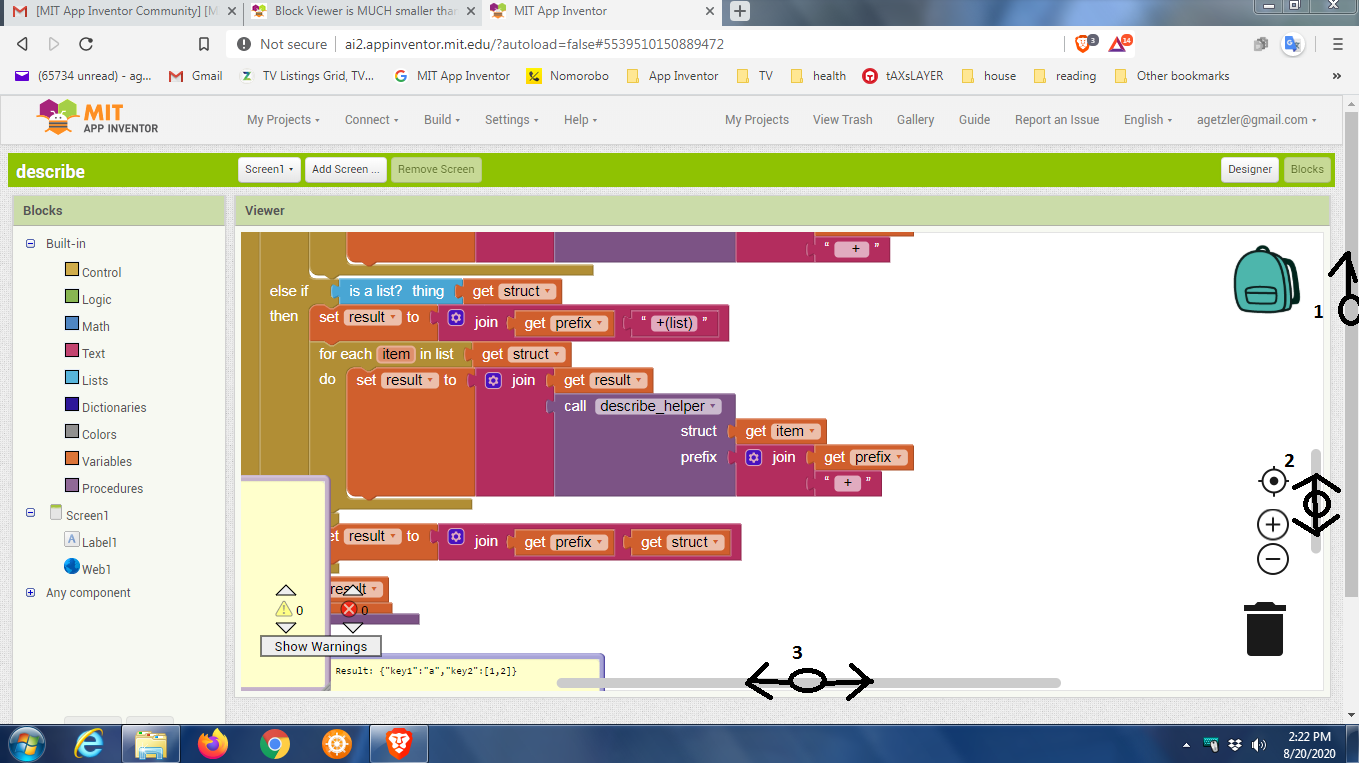Toggle the warnings counter indicator
The height and width of the screenshot is (763, 1359).
[286, 607]
